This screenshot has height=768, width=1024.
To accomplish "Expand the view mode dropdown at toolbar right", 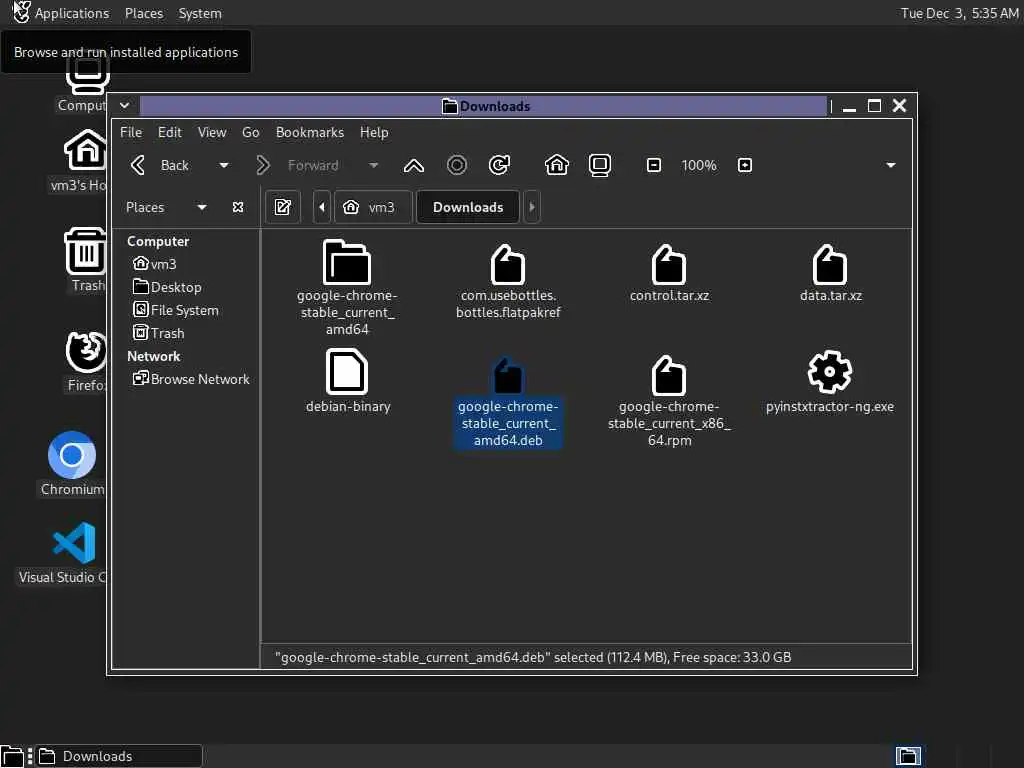I will [890, 165].
